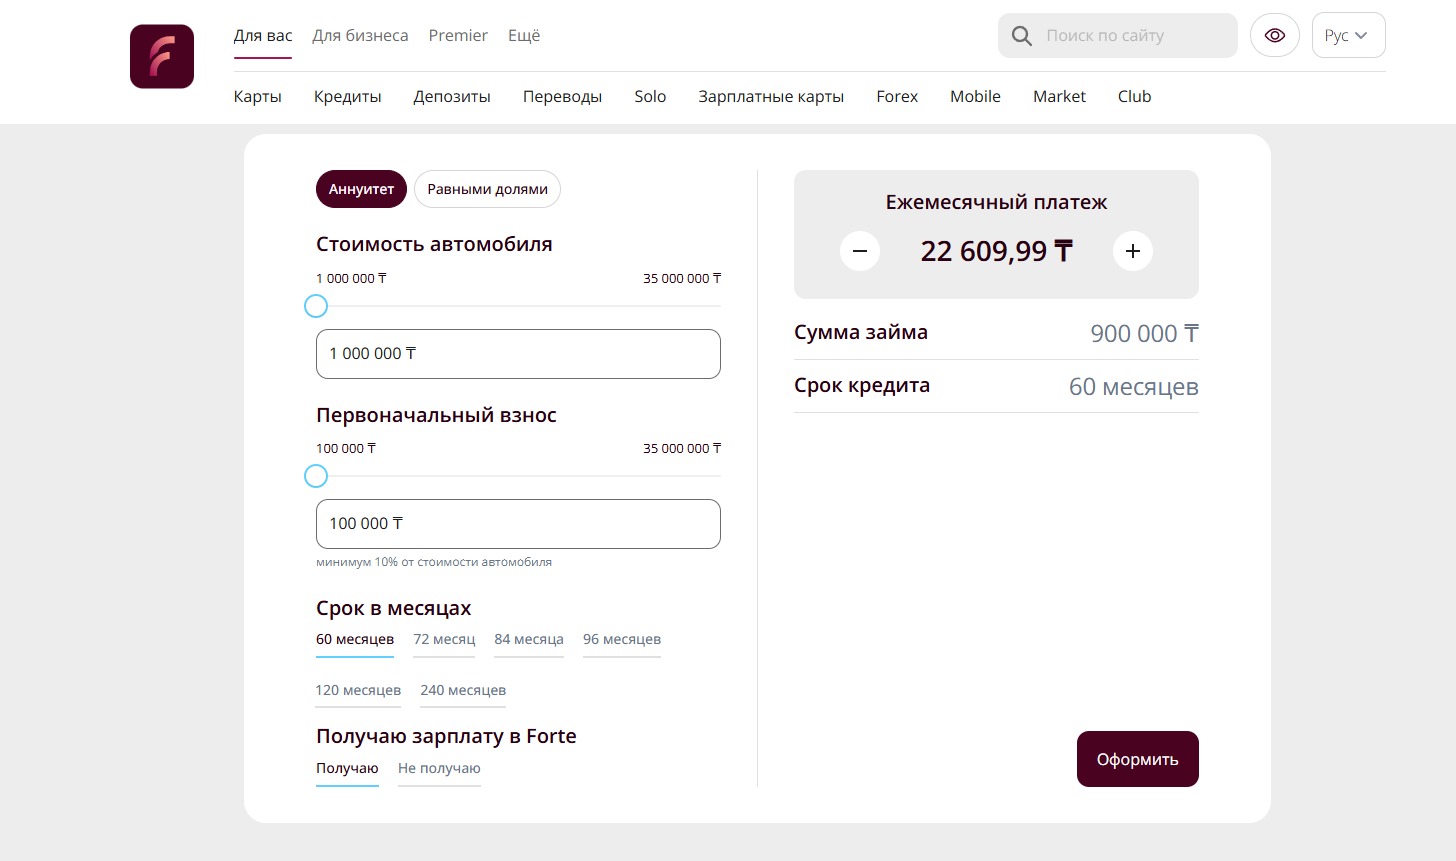The image size is (1456, 861).
Task: Open Зарплатные карты page
Action: coord(771,97)
